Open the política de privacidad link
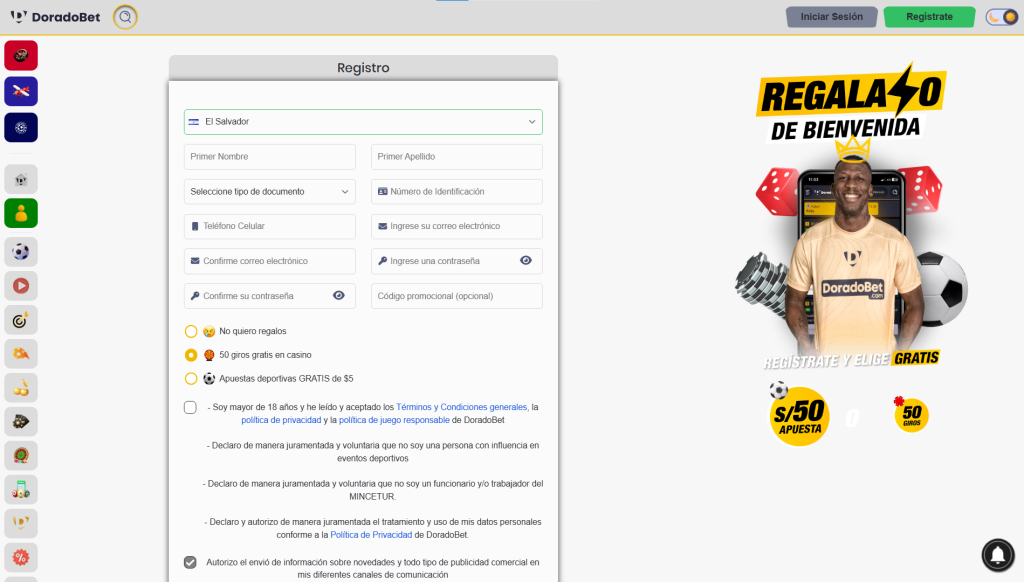The image size is (1024, 582). click(281, 420)
